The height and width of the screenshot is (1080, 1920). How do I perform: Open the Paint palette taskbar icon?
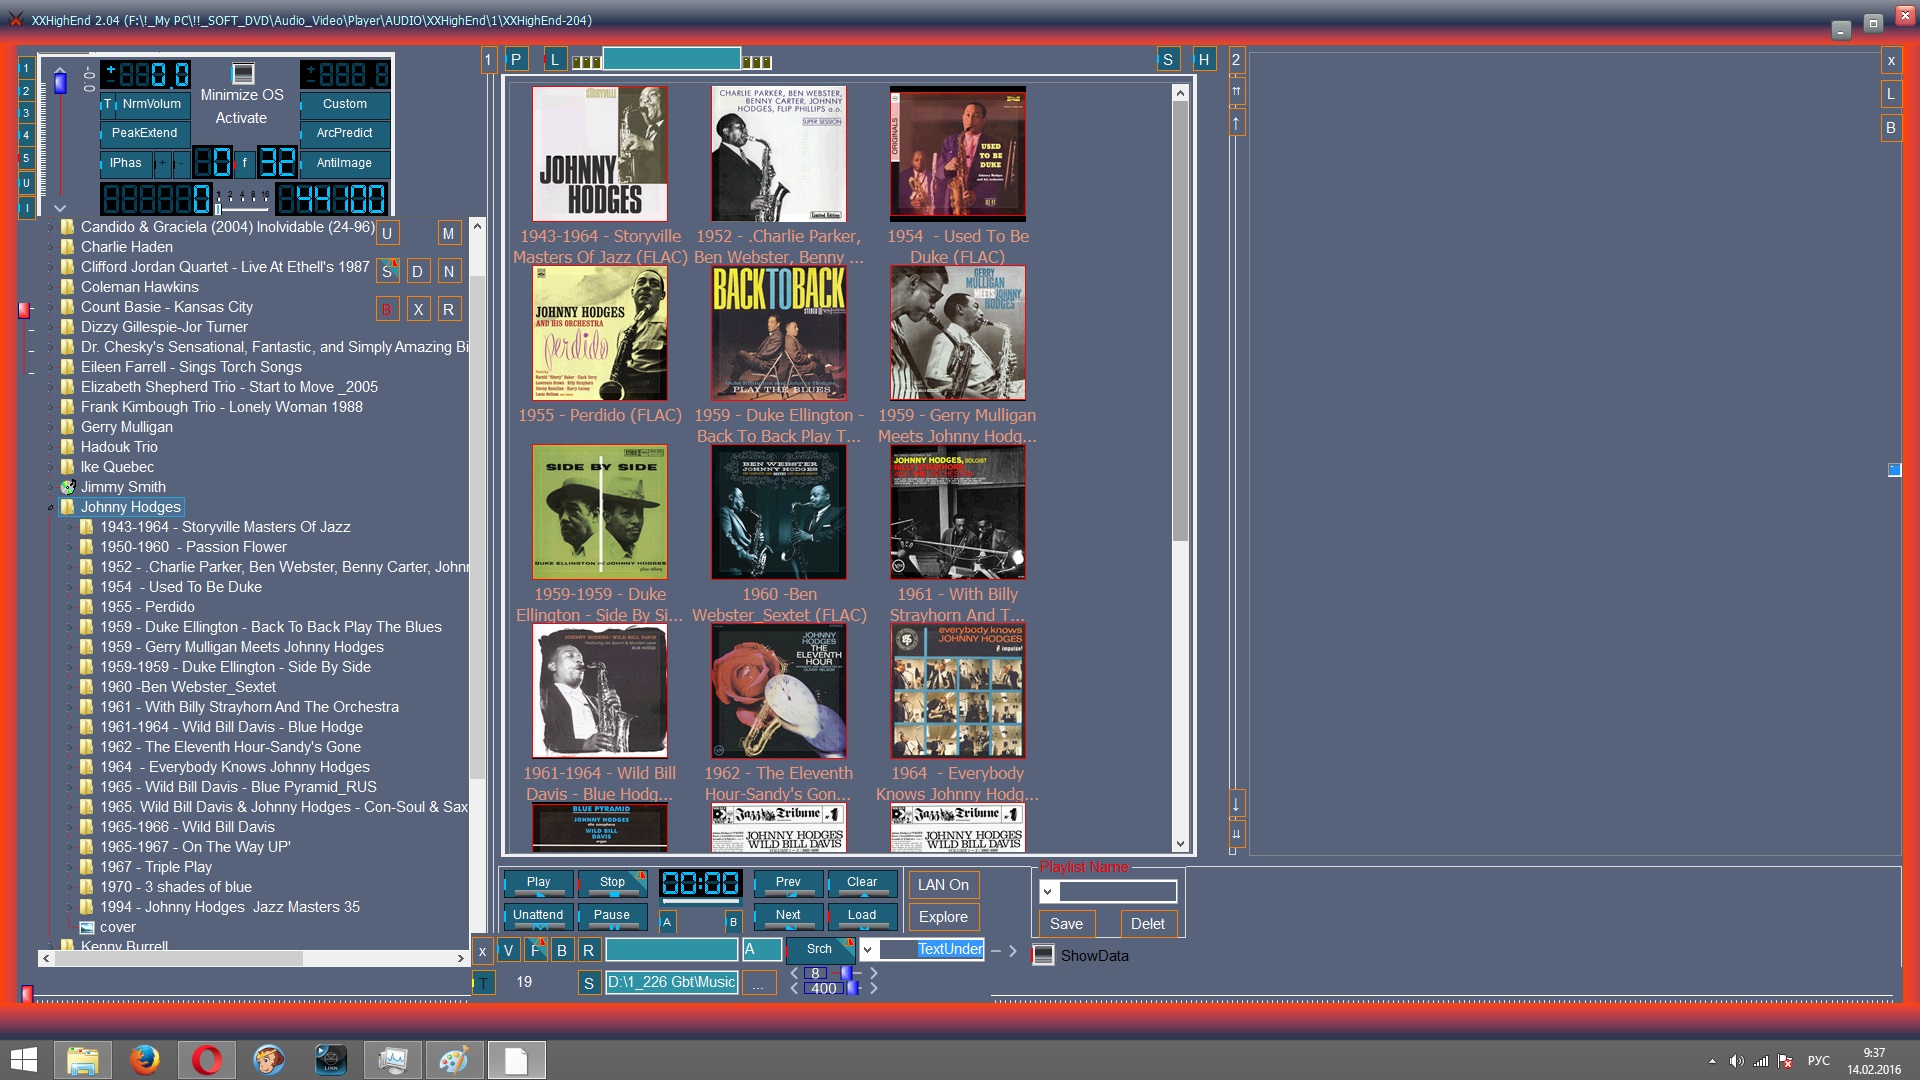(x=455, y=1059)
